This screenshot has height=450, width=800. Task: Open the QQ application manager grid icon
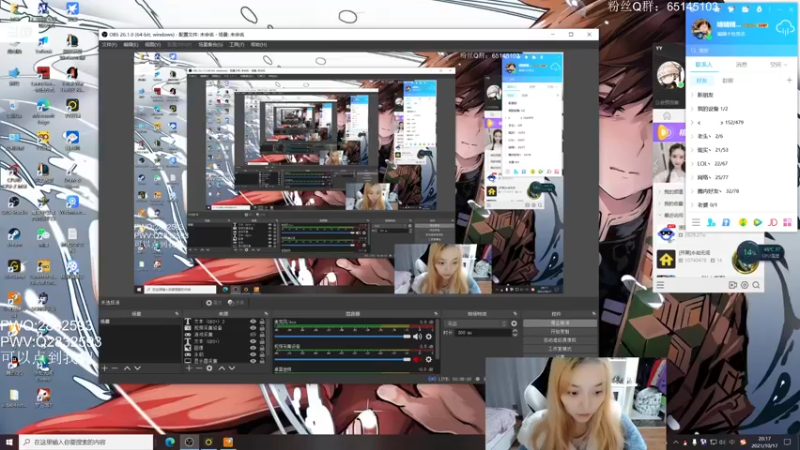(787, 222)
